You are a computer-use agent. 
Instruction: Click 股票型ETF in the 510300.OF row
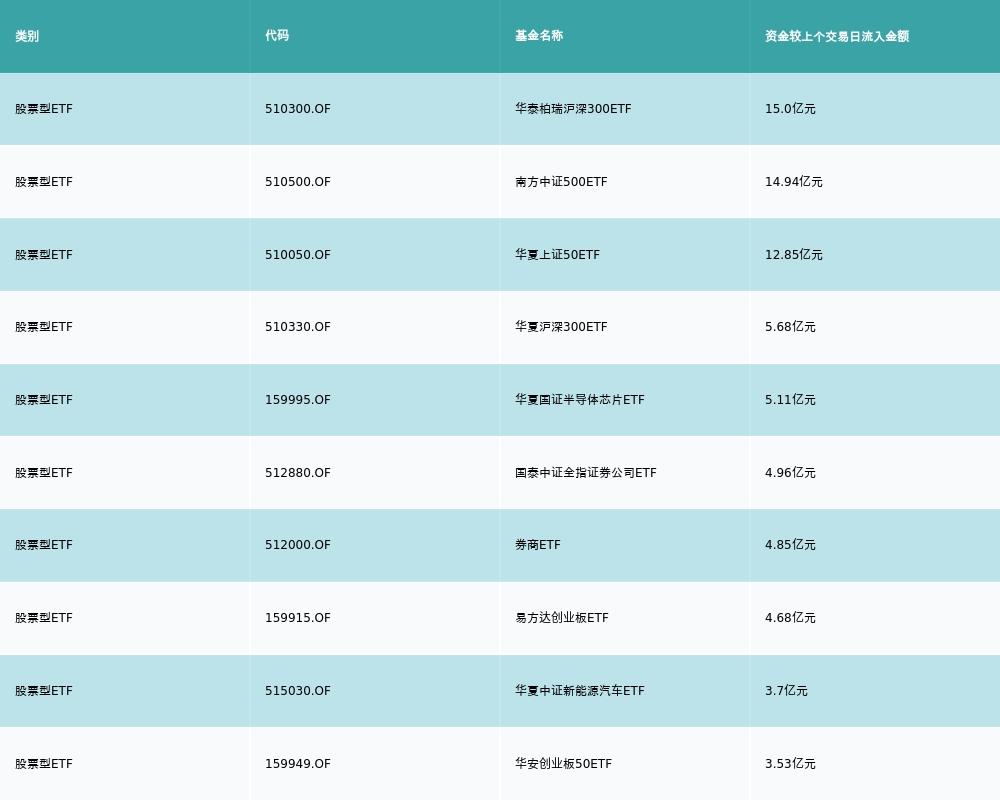[x=44, y=108]
